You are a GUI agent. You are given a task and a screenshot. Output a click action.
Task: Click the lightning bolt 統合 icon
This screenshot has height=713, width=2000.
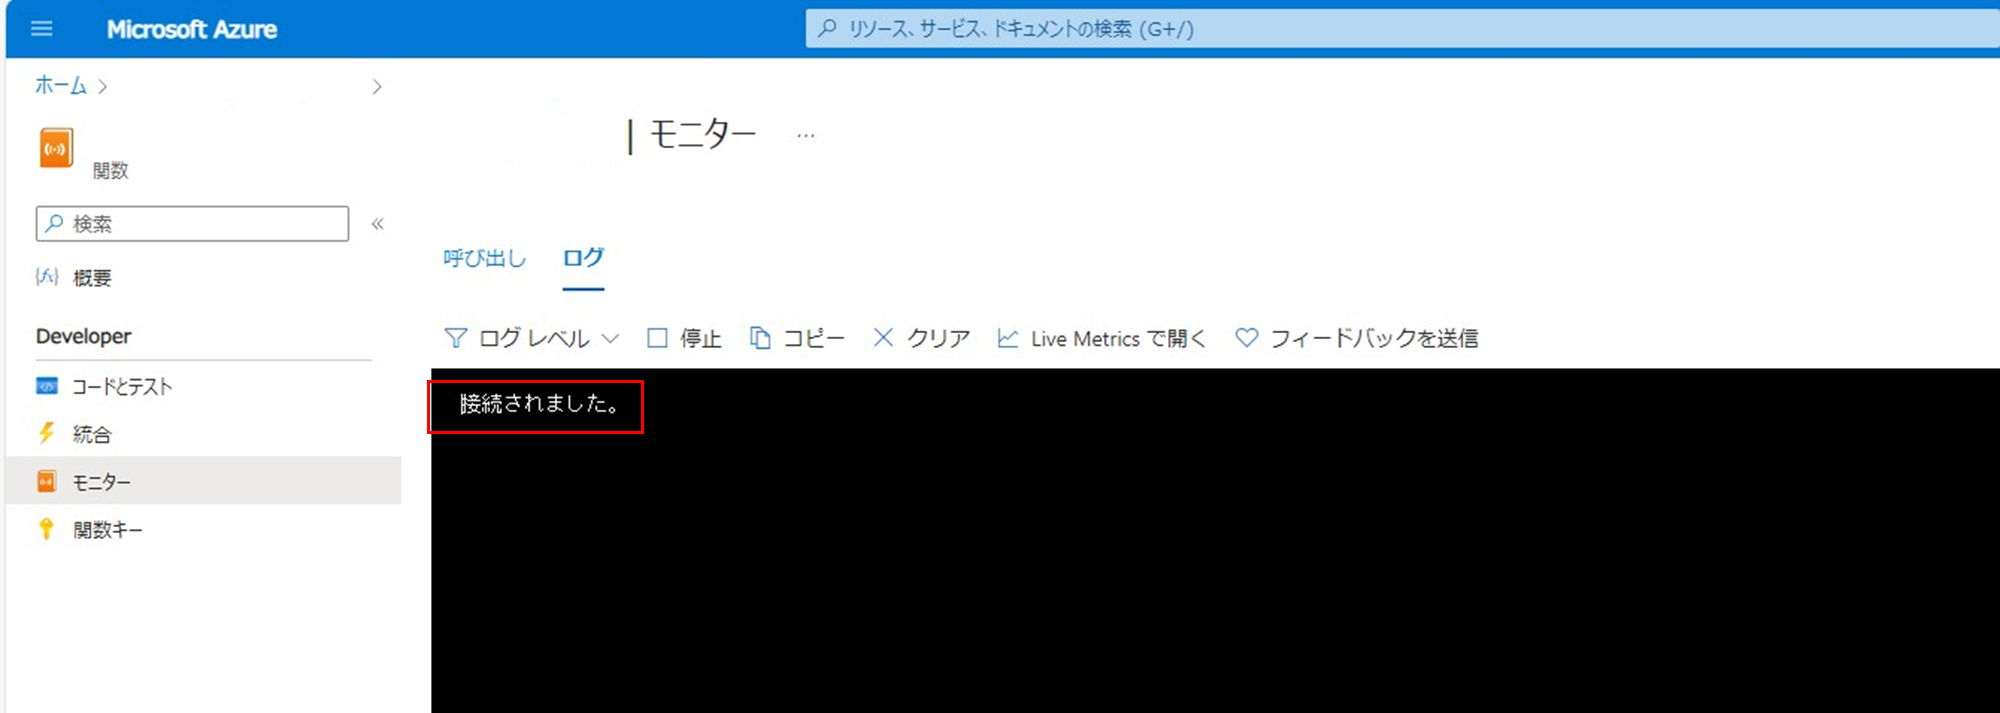[47, 433]
